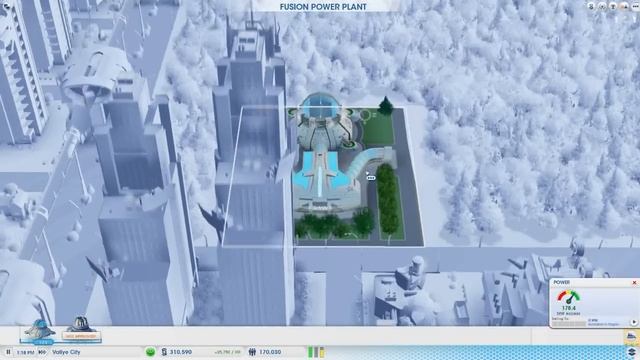Select the second power plant thumbnail in the tray

80,325
